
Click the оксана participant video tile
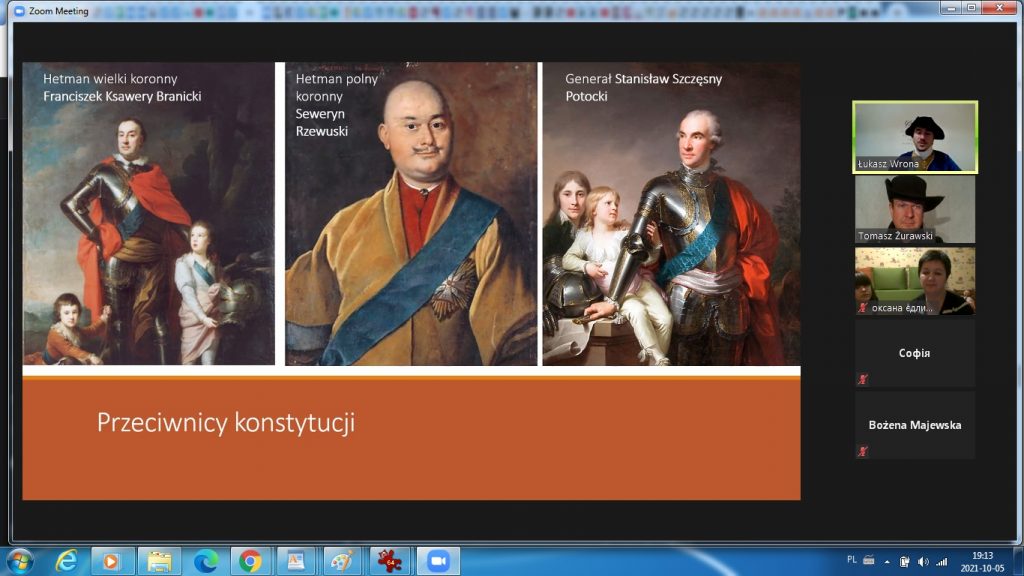[x=914, y=281]
